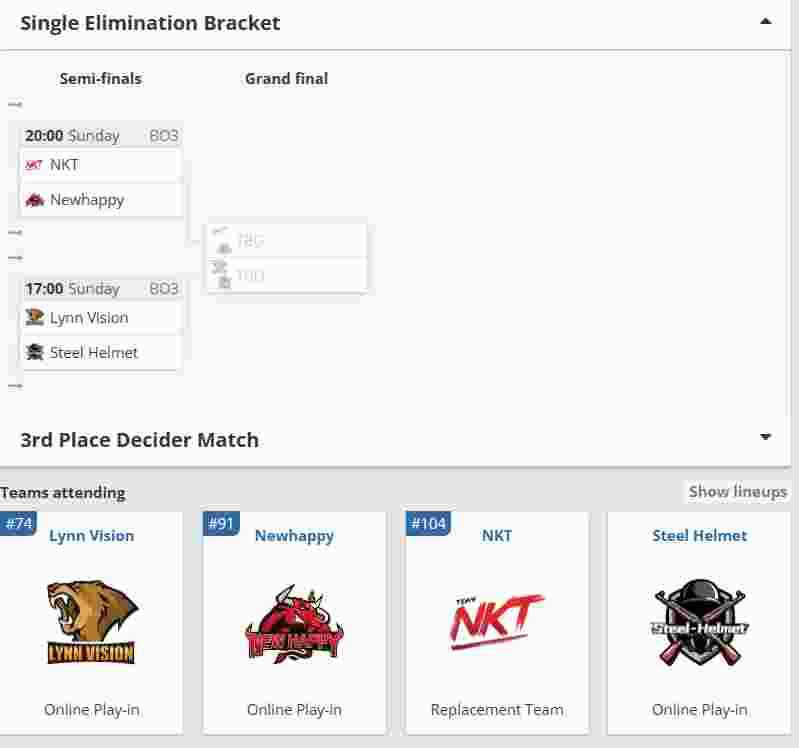The image size is (799, 748).
Task: Visit the Steel Helmet team page link
Action: pos(700,536)
